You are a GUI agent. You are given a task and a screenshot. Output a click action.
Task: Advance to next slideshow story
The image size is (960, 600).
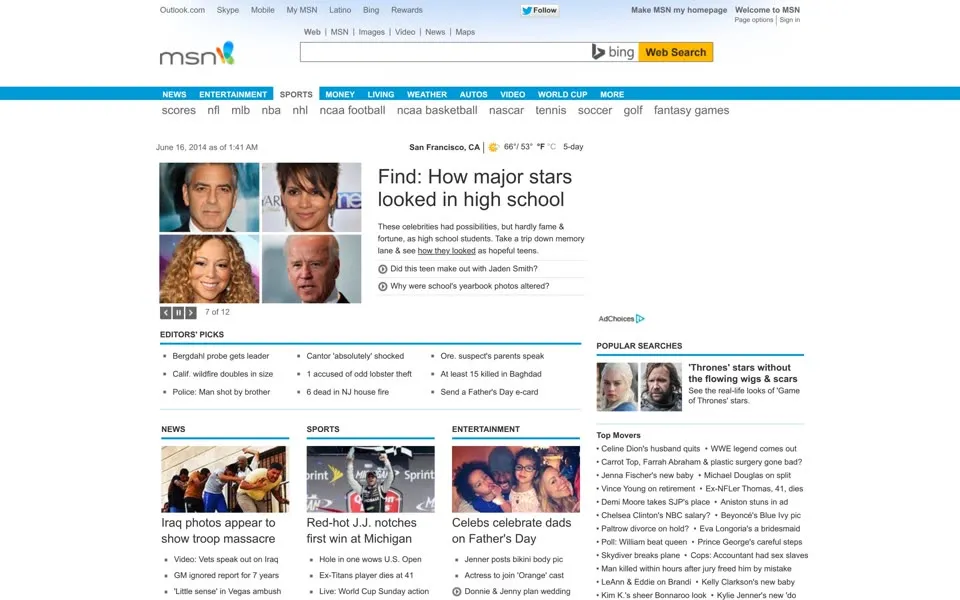(191, 313)
